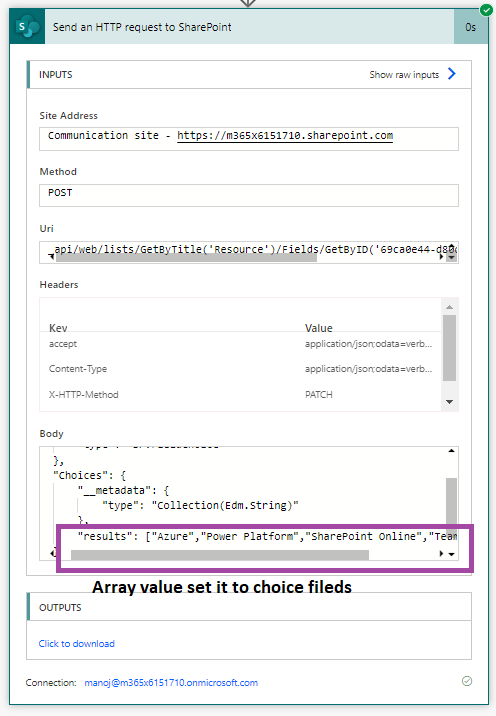The width and height of the screenshot is (496, 716).
Task: Click the Uri scroll right arrow
Action: click(x=441, y=257)
